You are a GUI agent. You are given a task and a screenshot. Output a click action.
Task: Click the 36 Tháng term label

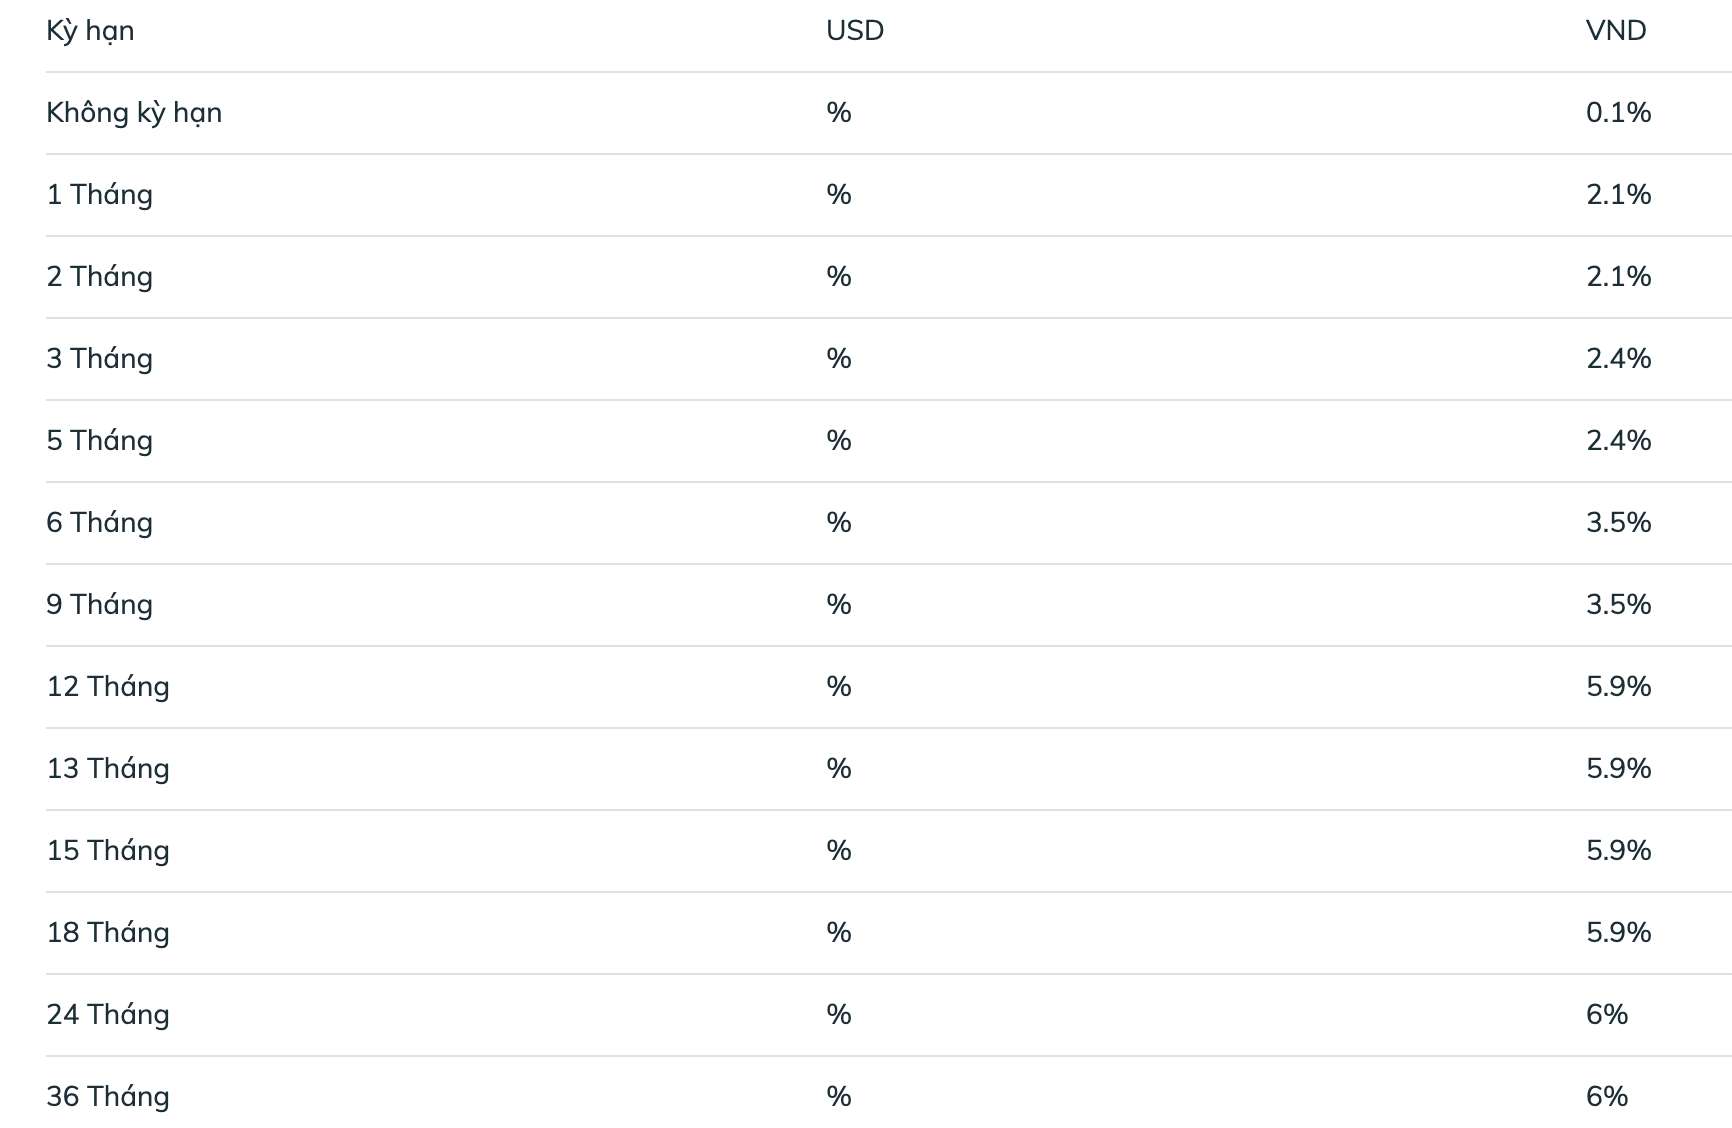coord(108,1097)
